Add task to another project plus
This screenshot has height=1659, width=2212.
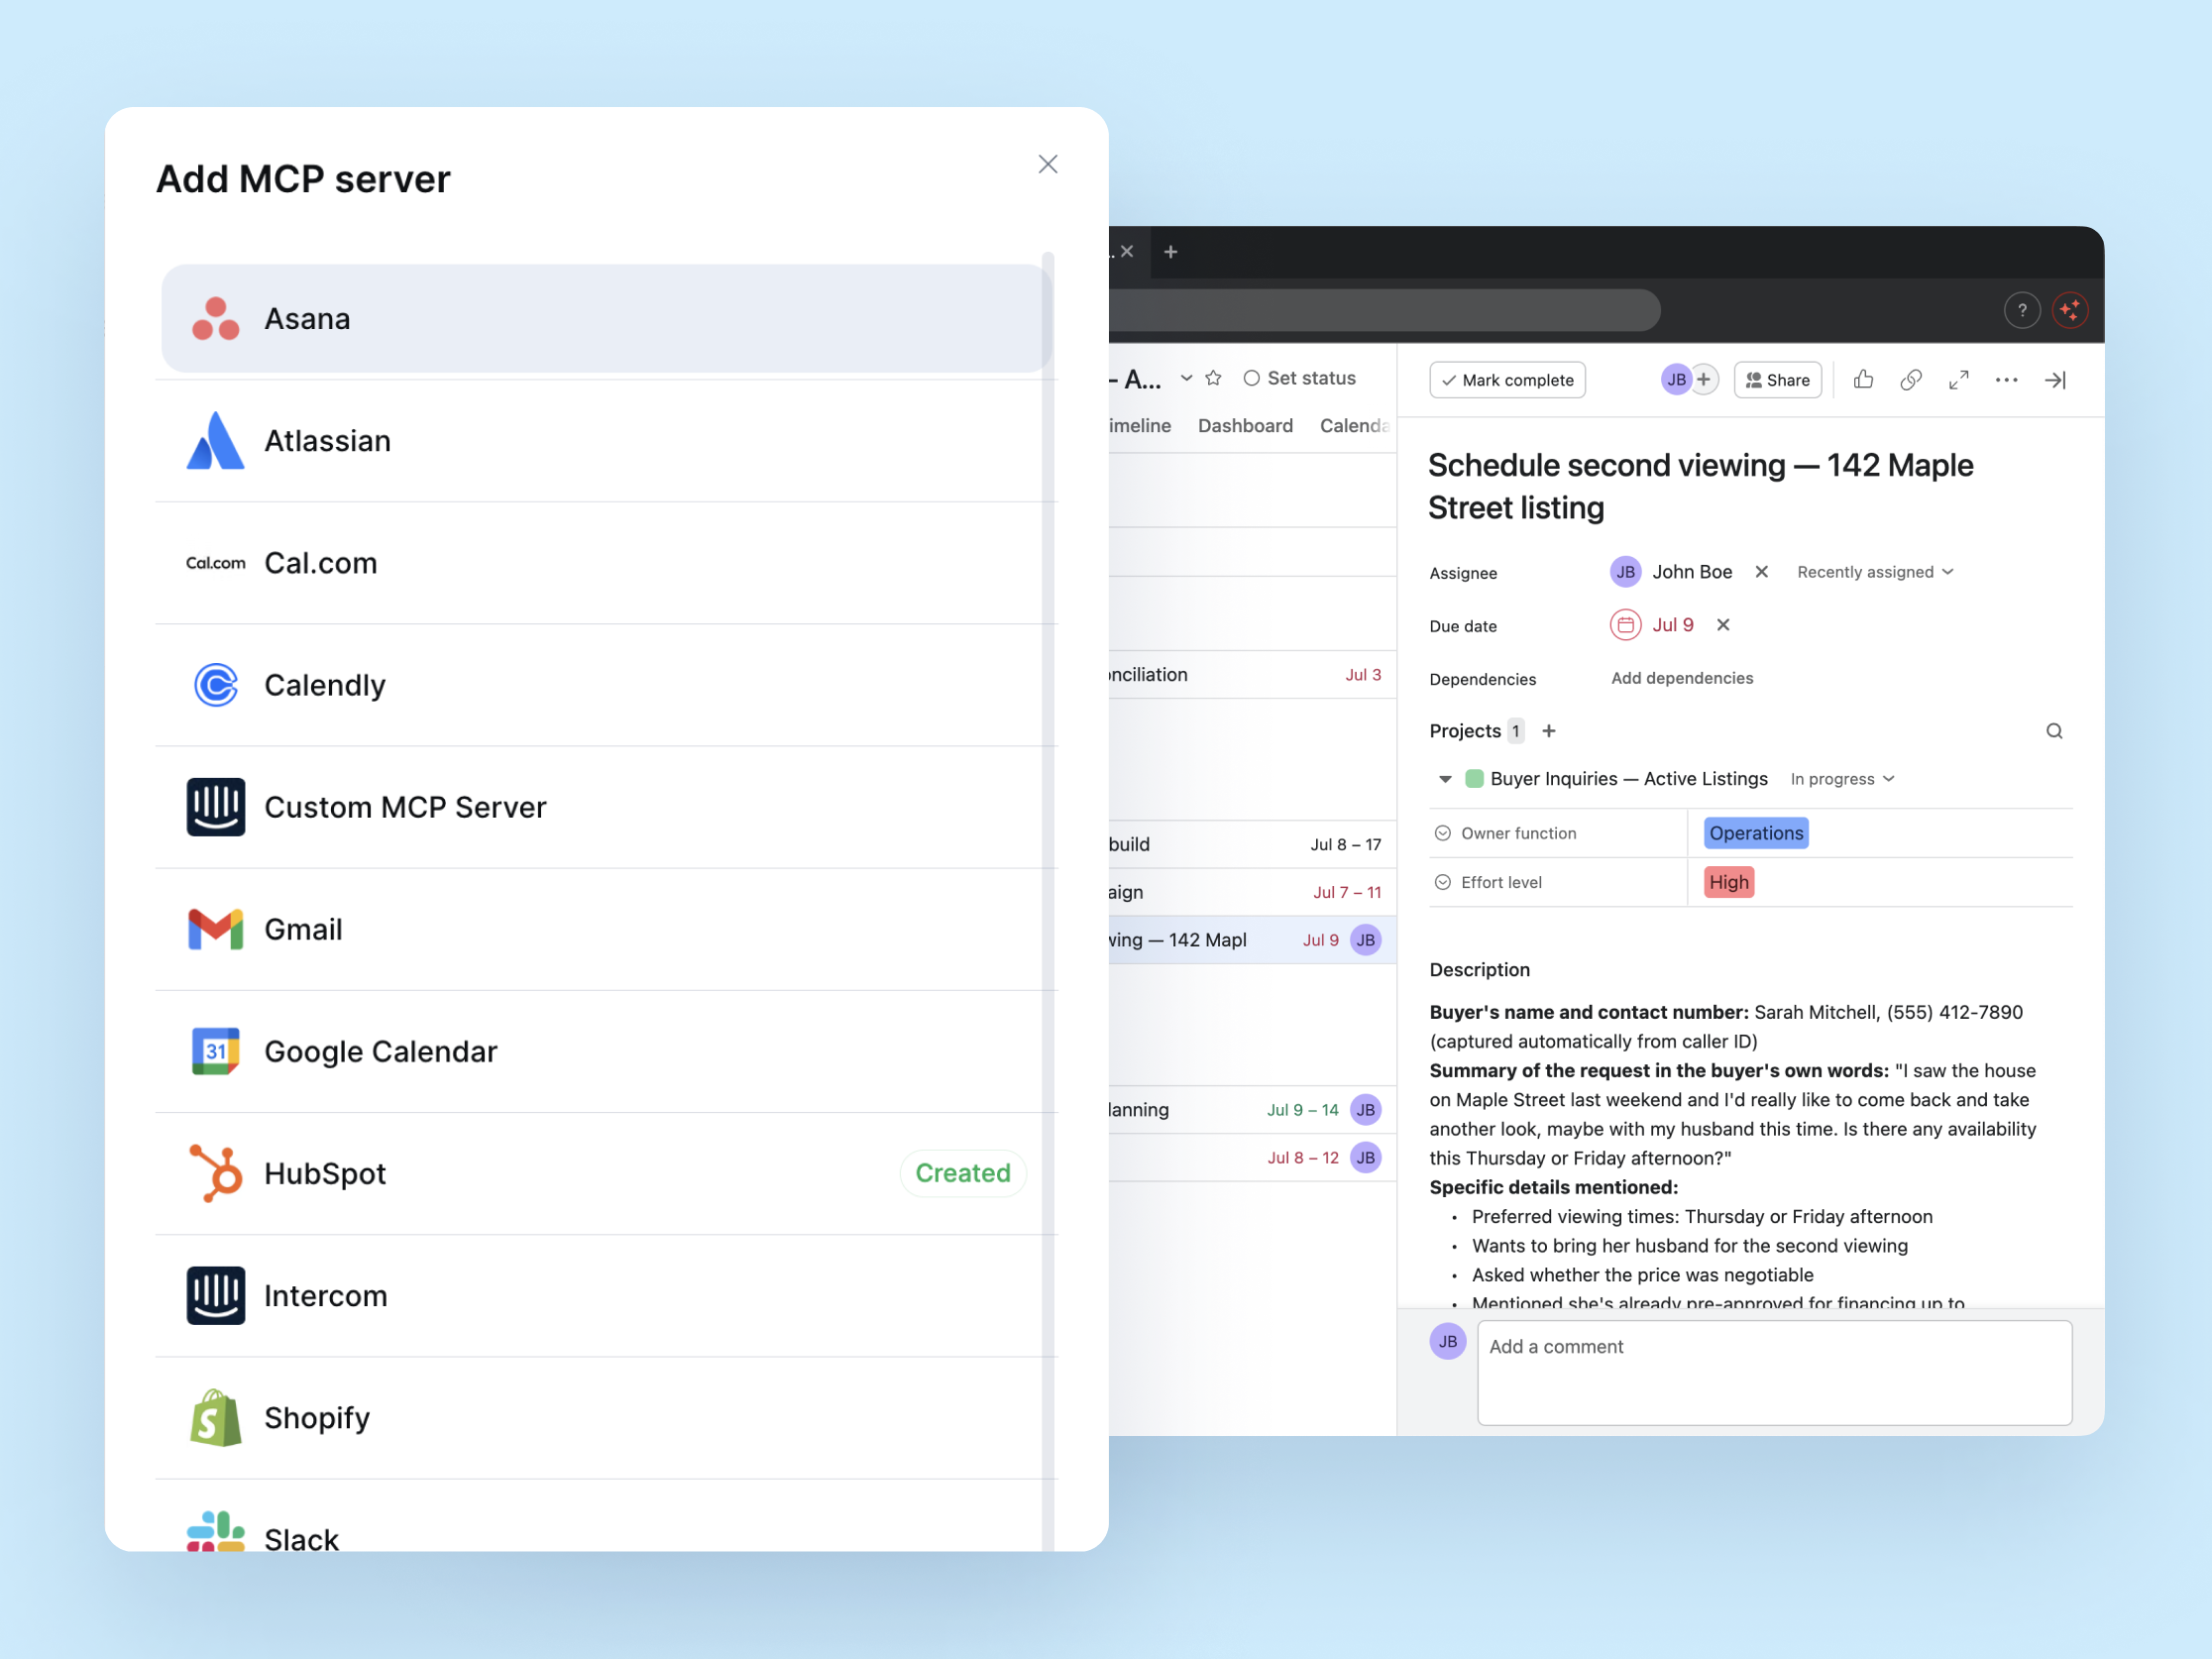coord(1548,731)
